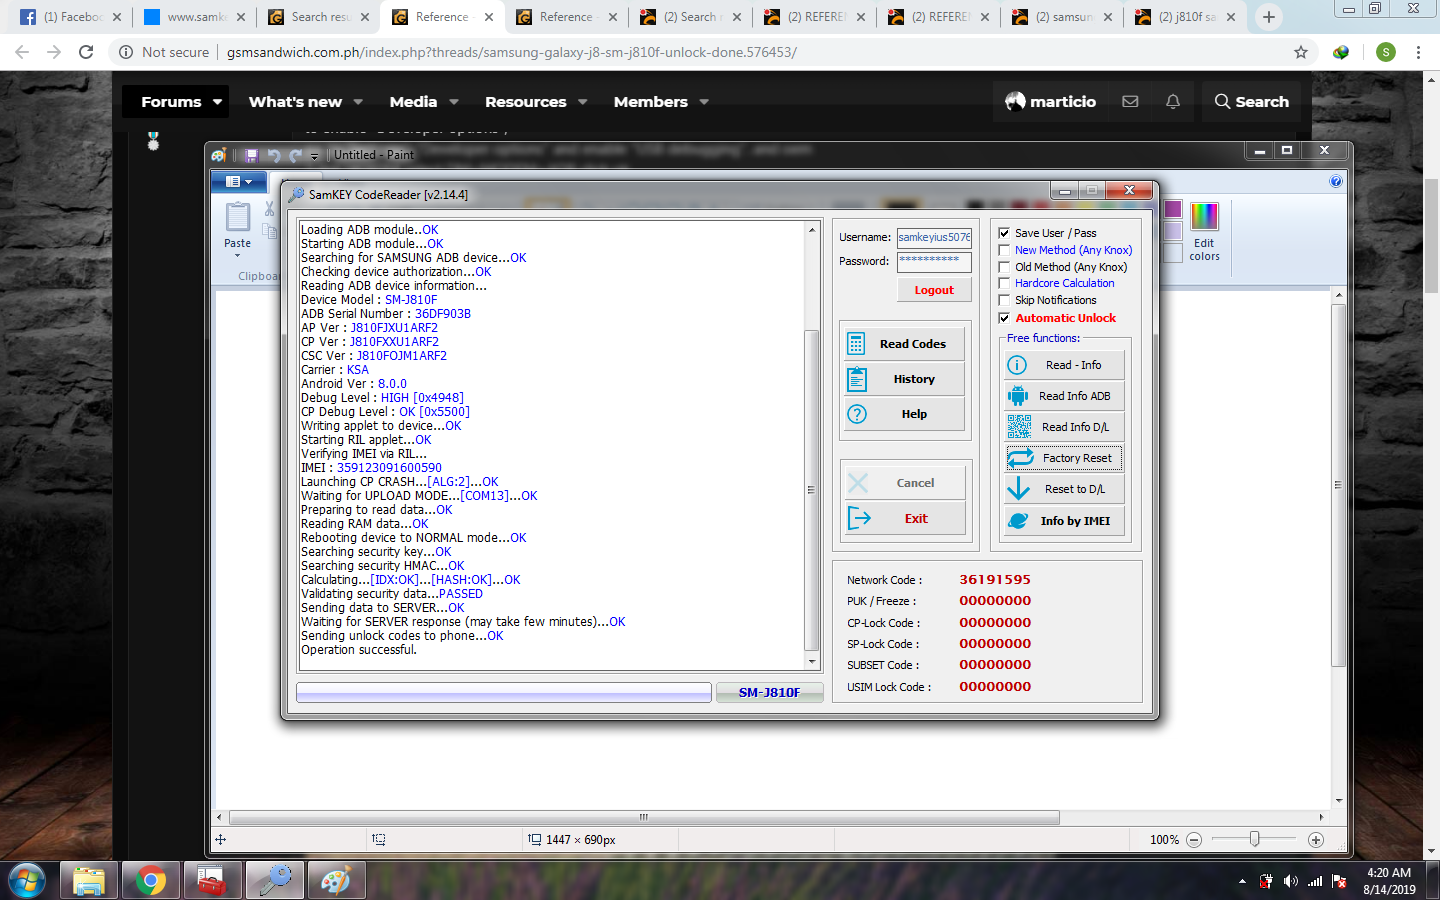
Task: Click Paint zoom out minus button
Action: click(x=1194, y=840)
